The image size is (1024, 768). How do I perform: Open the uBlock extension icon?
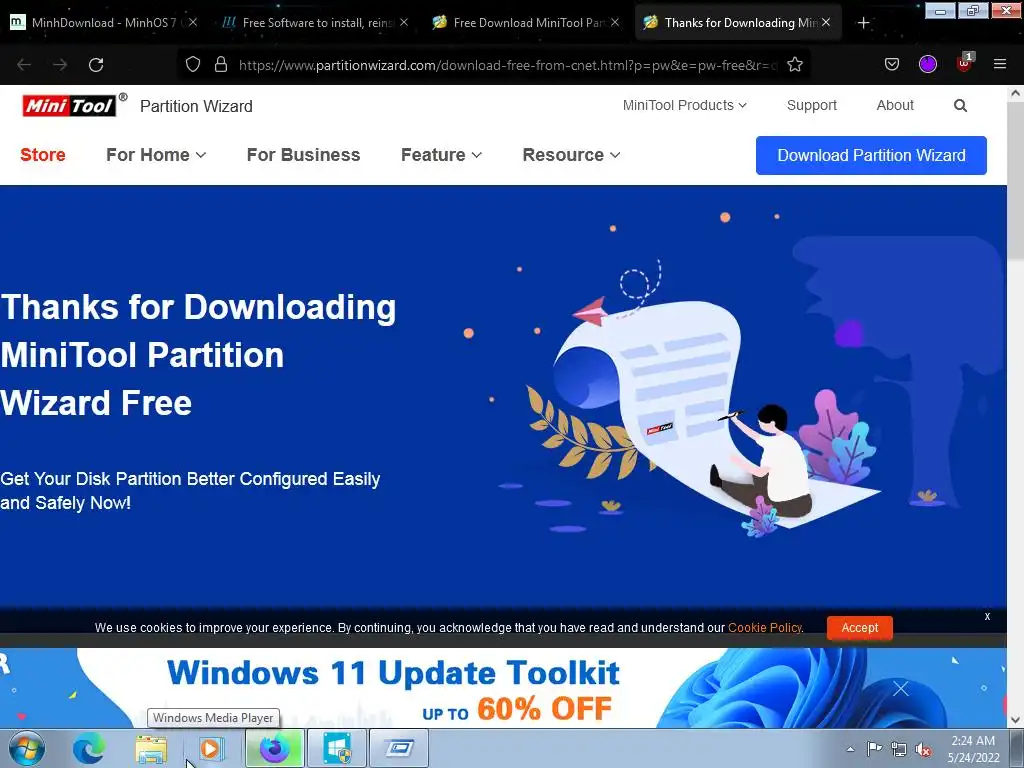[x=965, y=63]
